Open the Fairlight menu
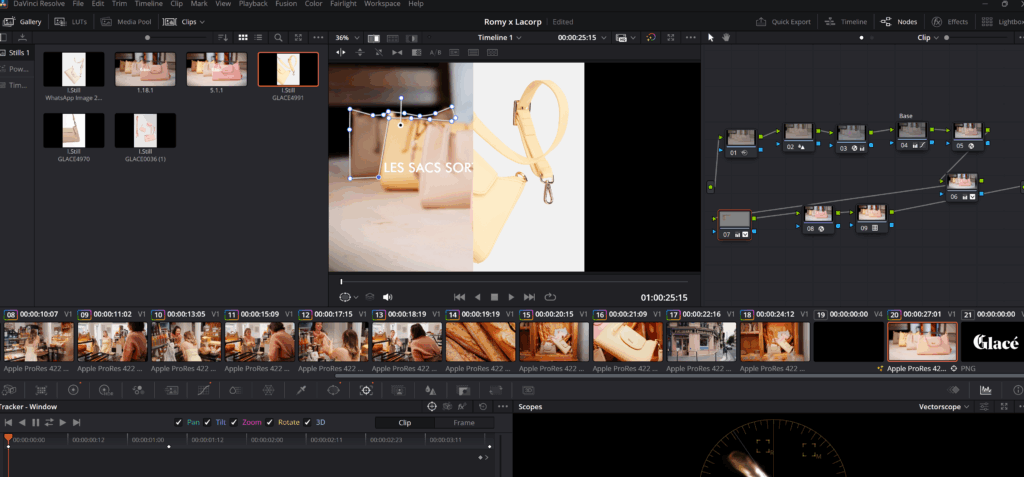 (x=343, y=4)
